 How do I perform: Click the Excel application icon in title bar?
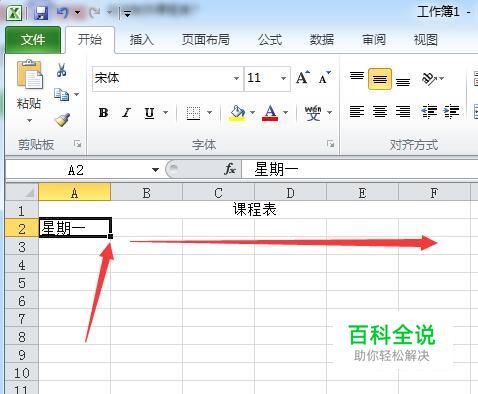click(x=15, y=13)
